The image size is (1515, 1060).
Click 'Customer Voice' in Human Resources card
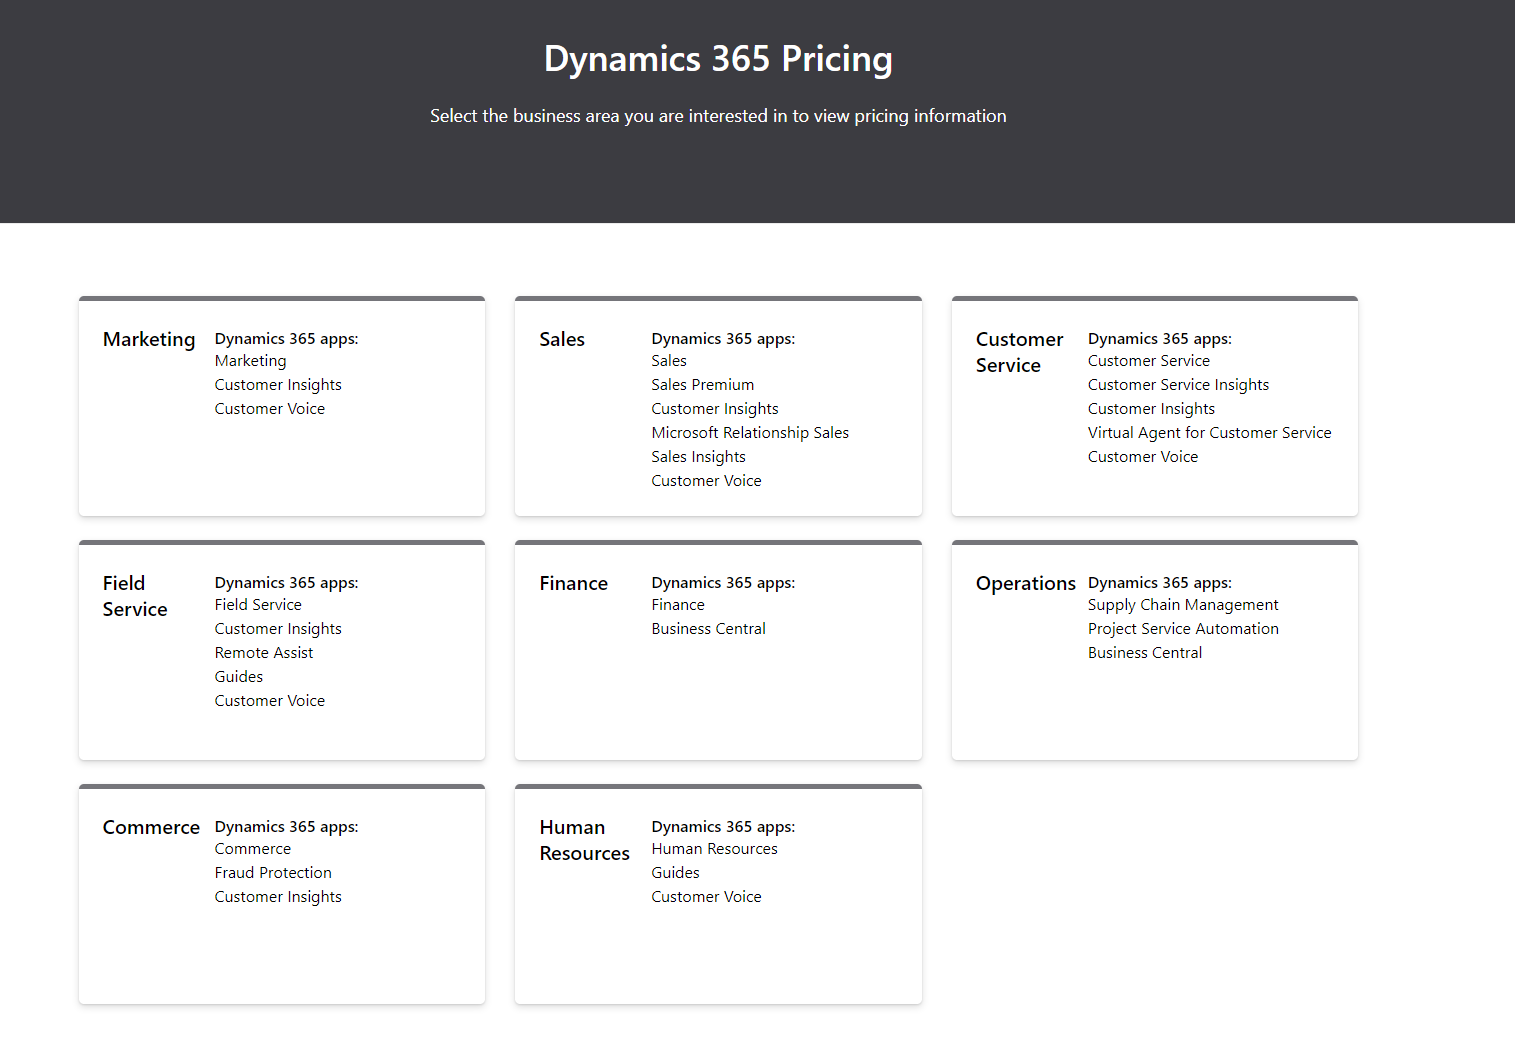(707, 897)
